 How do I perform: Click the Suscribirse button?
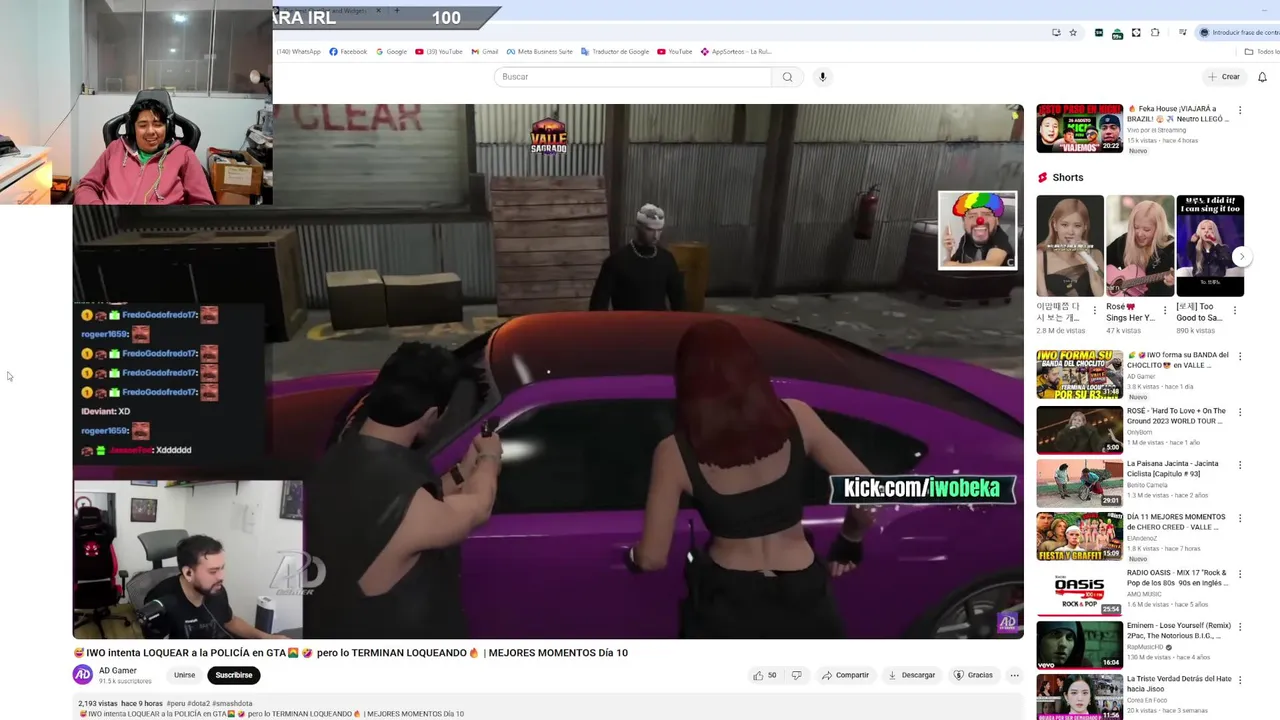pos(234,675)
